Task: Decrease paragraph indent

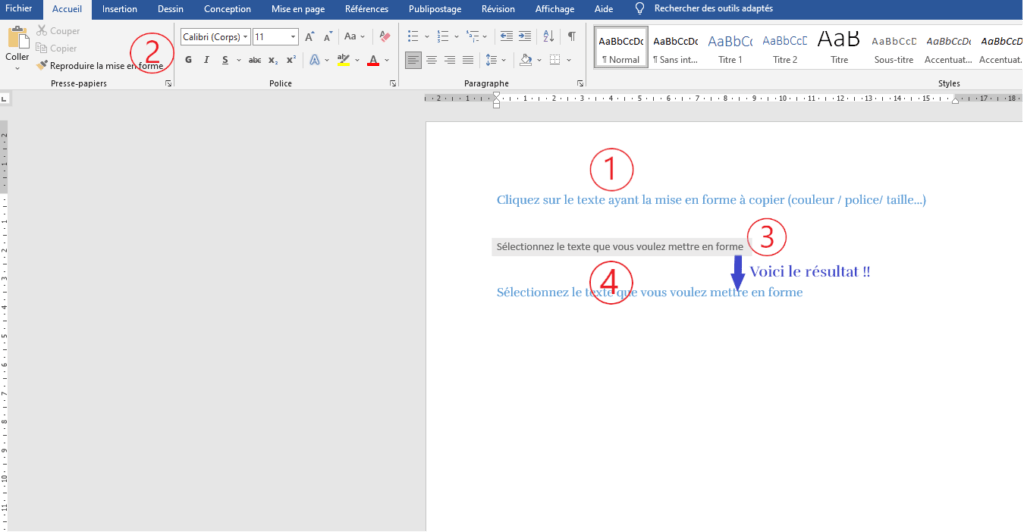Action: tap(506, 37)
